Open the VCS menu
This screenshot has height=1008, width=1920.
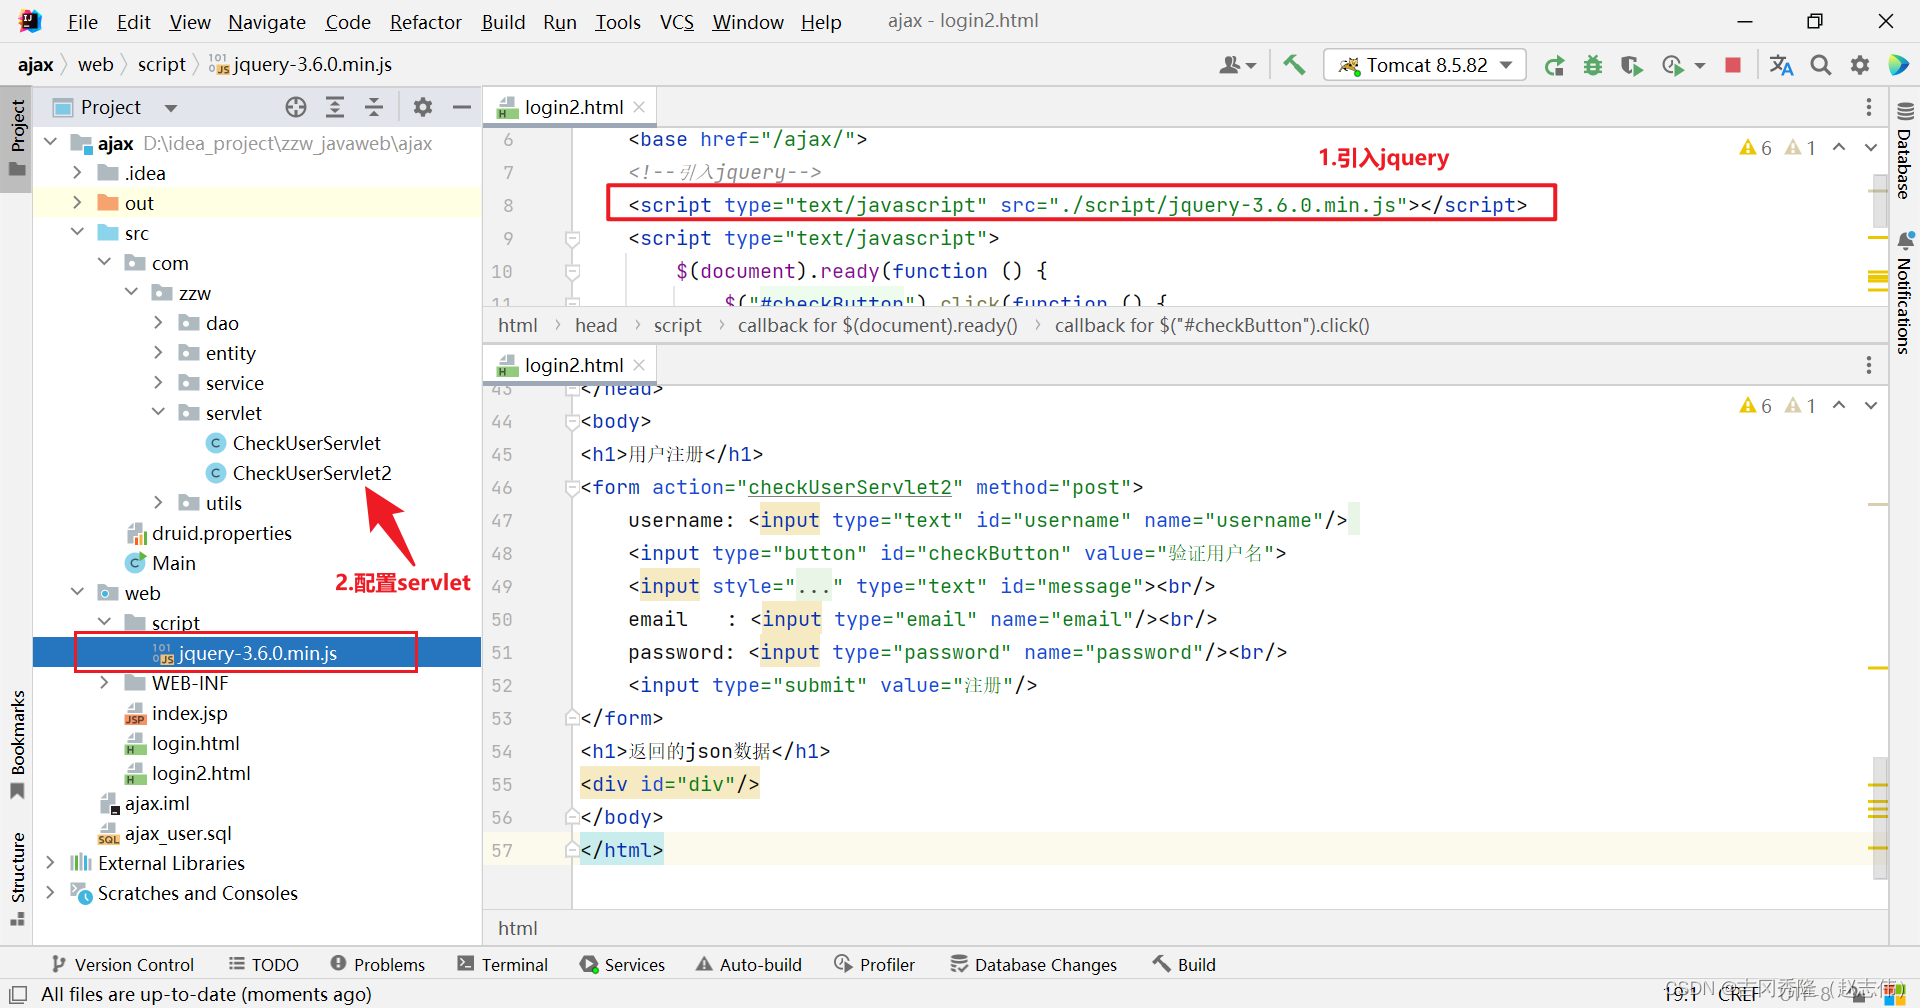click(677, 22)
